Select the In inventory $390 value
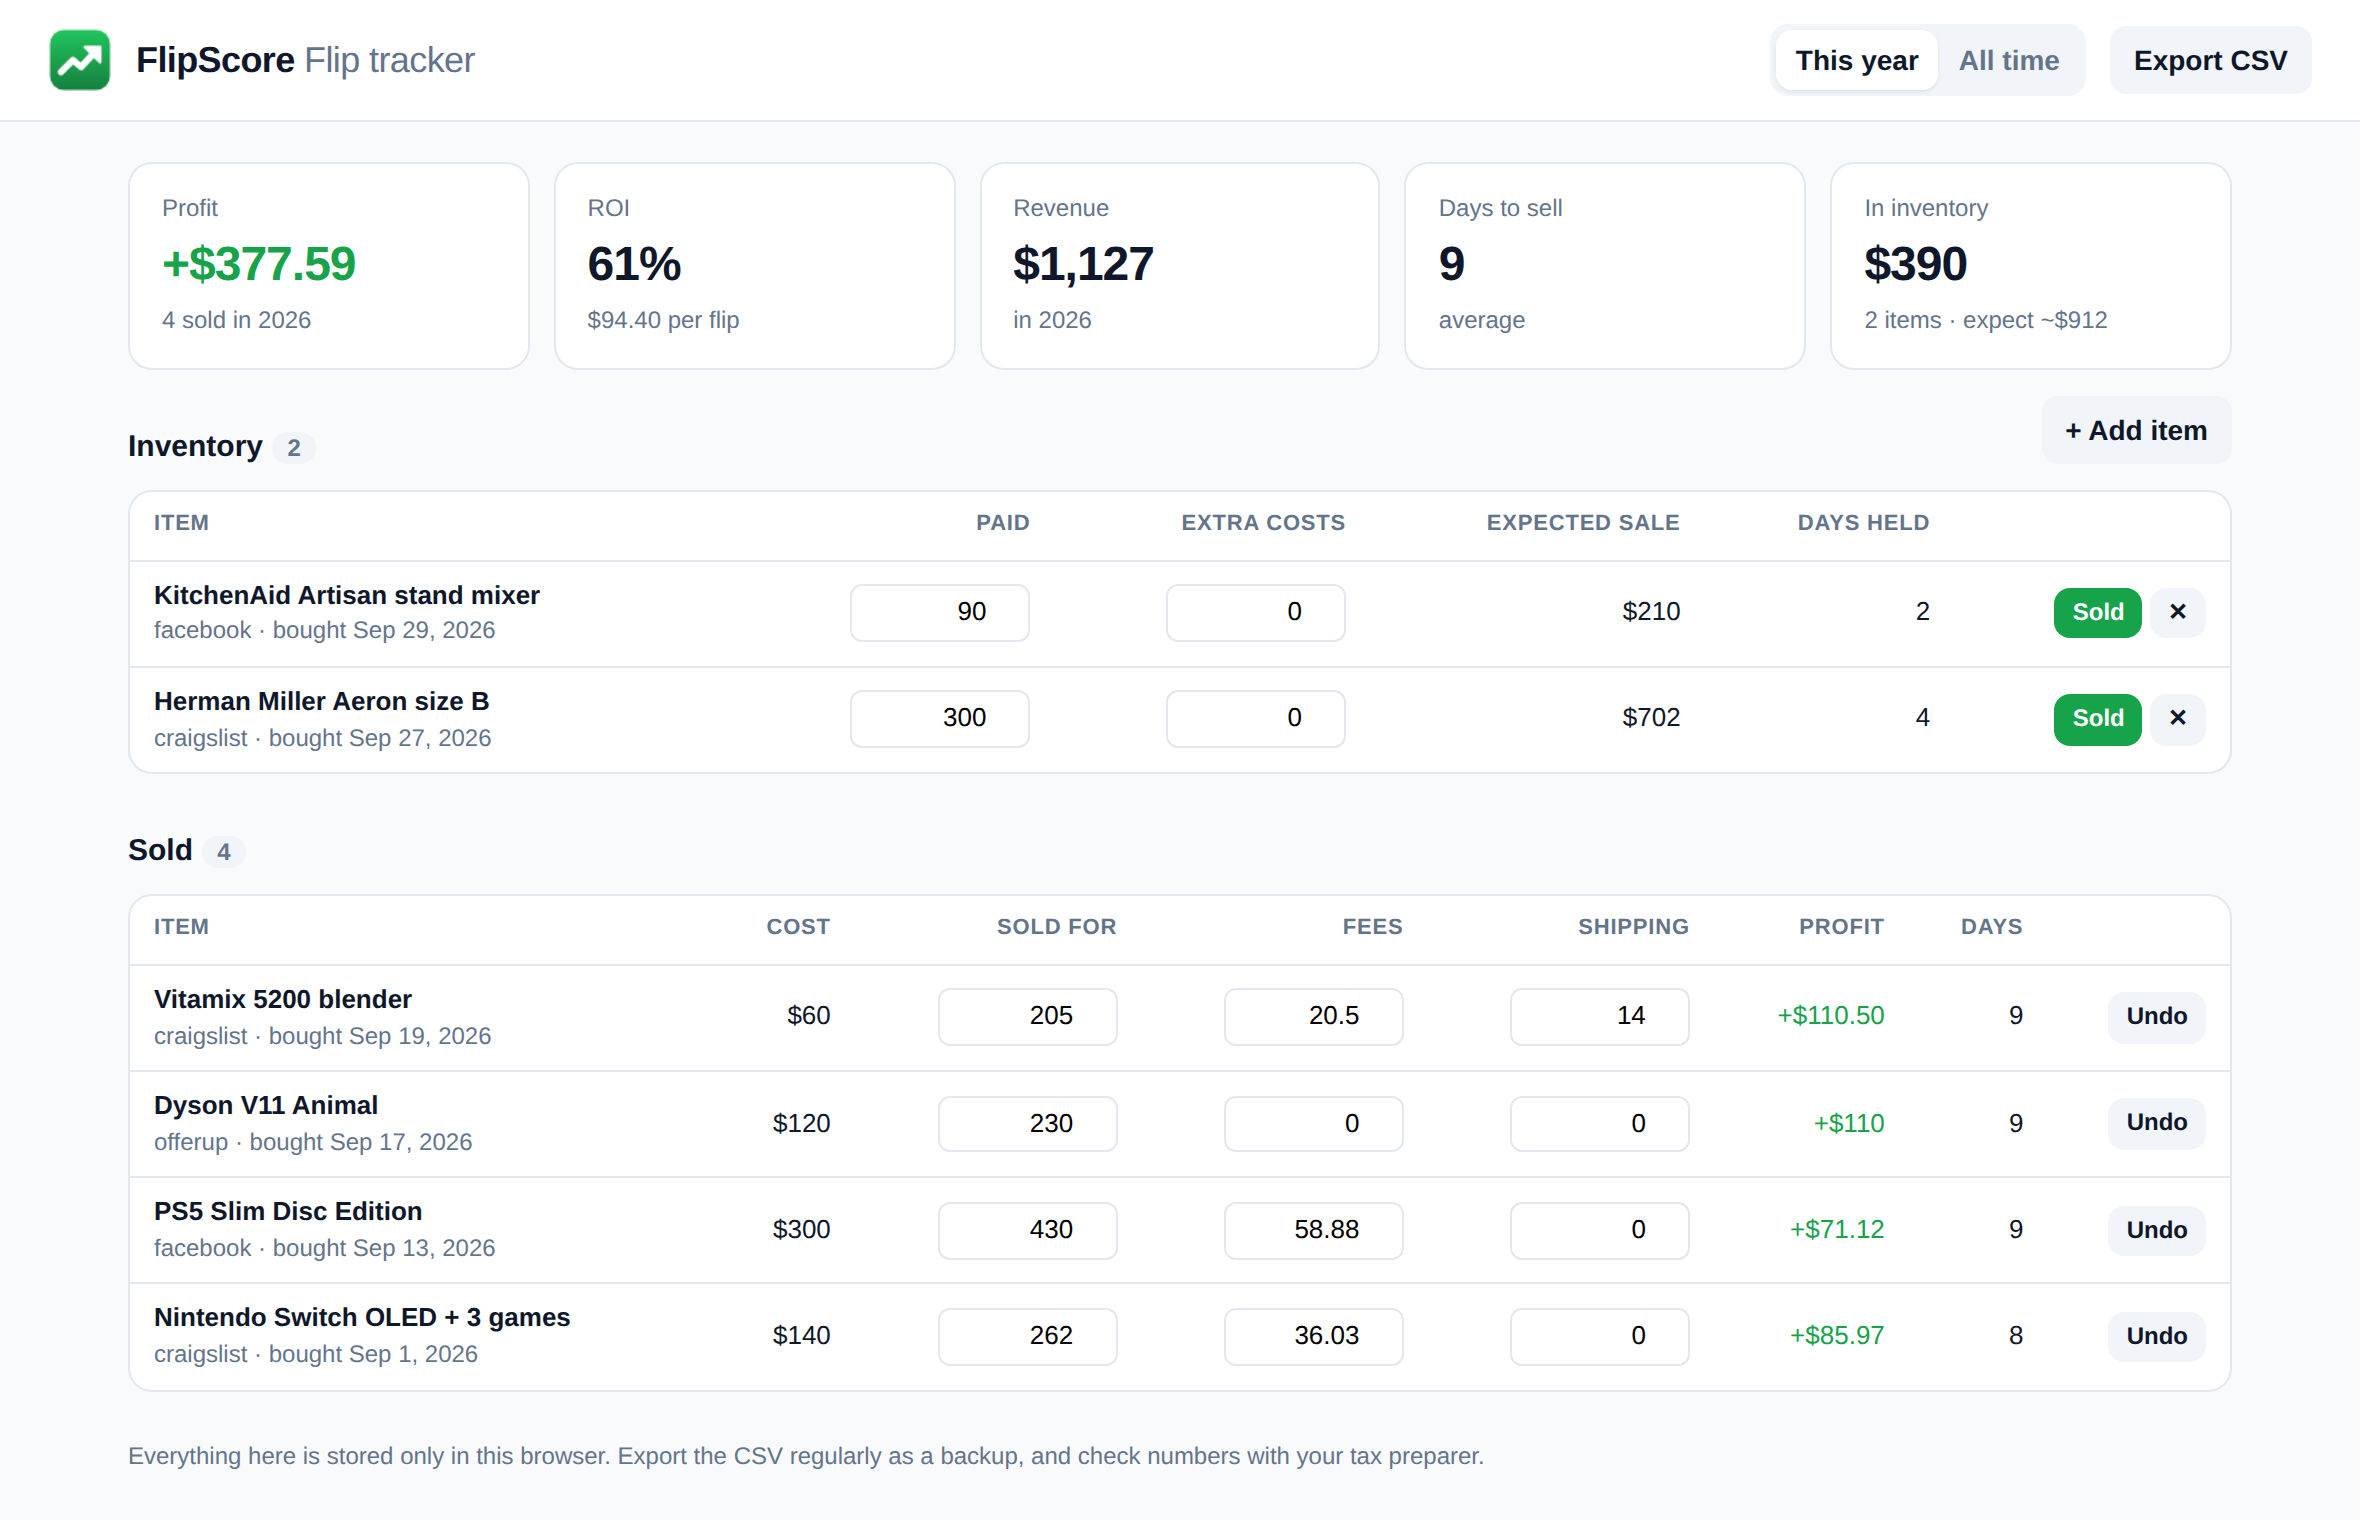This screenshot has width=2360, height=1520. pyautogui.click(x=1915, y=264)
